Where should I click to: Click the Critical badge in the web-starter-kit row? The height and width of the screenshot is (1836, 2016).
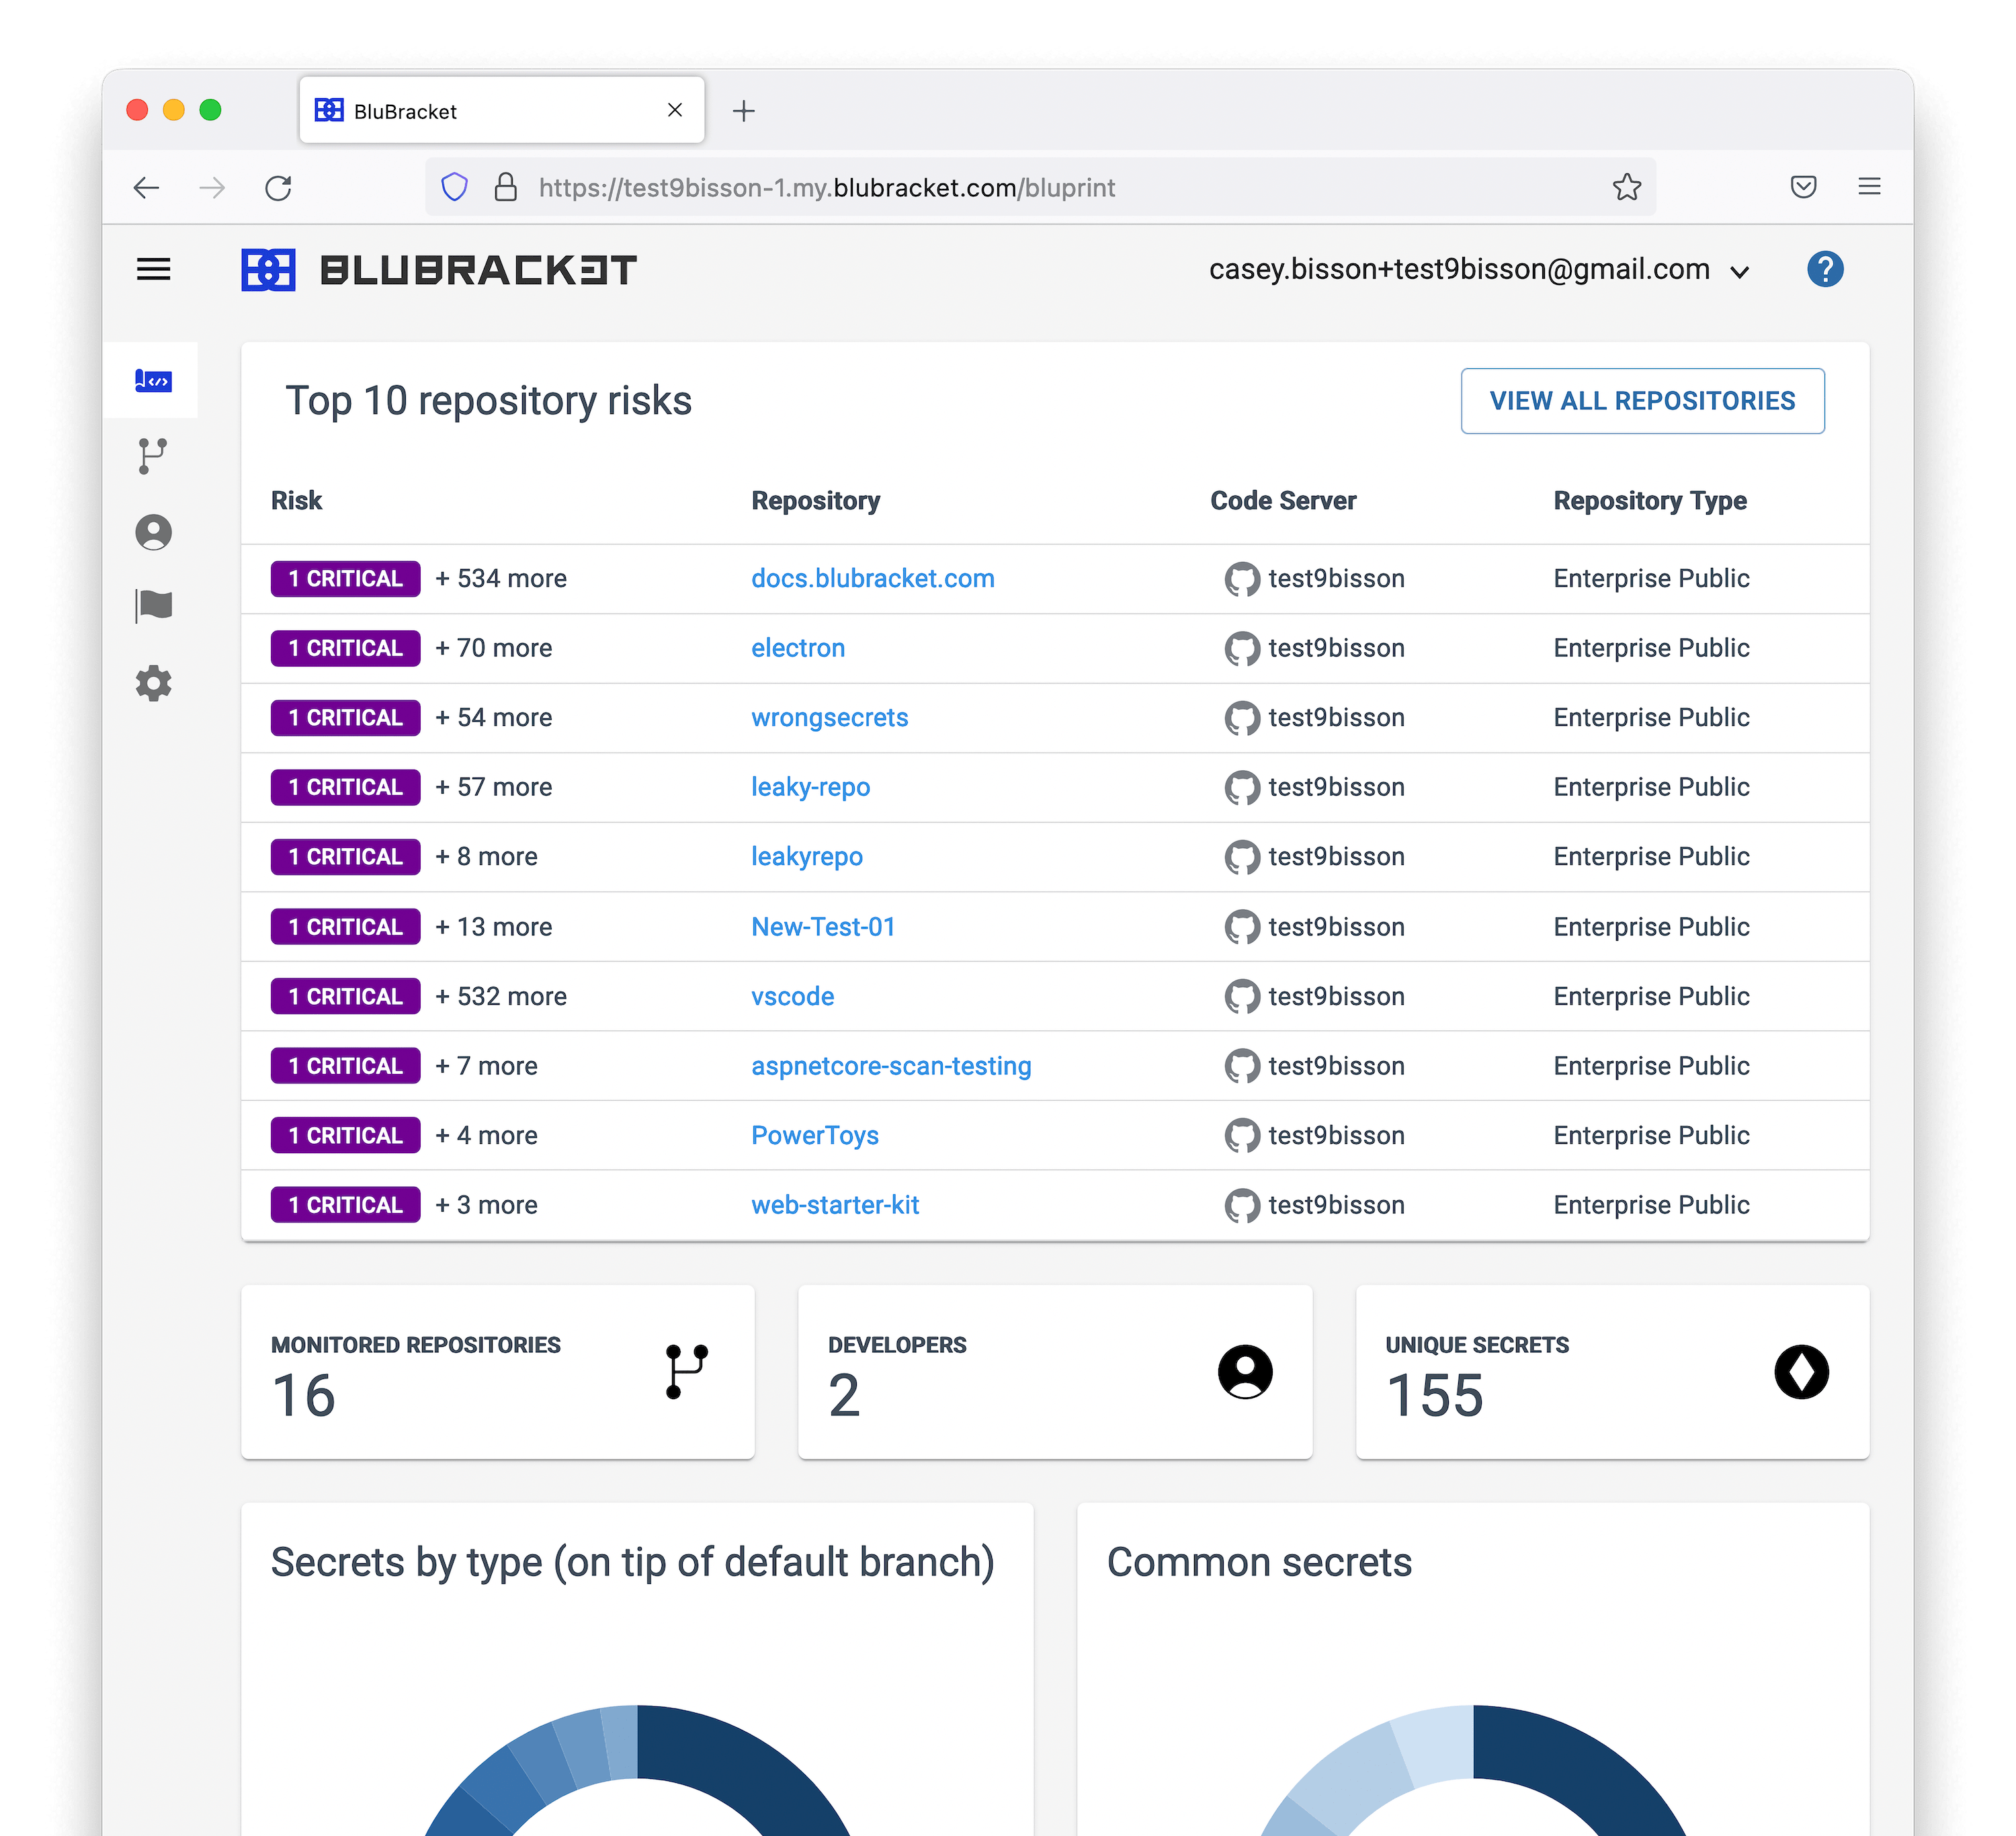[345, 1205]
